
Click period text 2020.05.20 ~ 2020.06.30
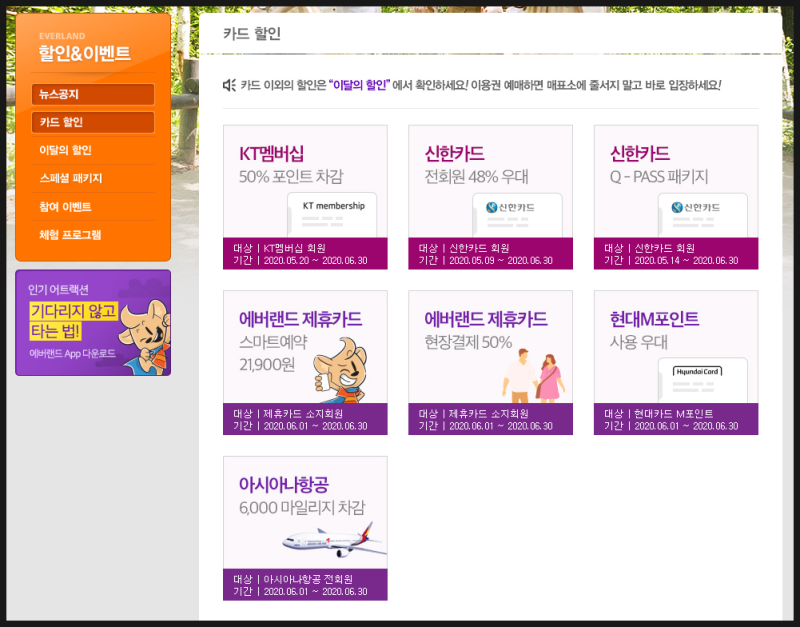pos(315,261)
